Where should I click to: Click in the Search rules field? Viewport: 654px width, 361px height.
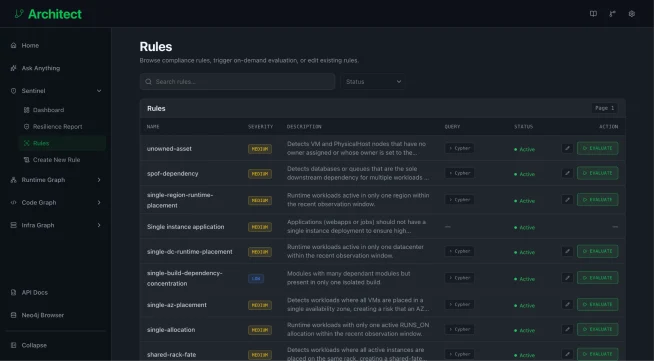click(x=237, y=82)
